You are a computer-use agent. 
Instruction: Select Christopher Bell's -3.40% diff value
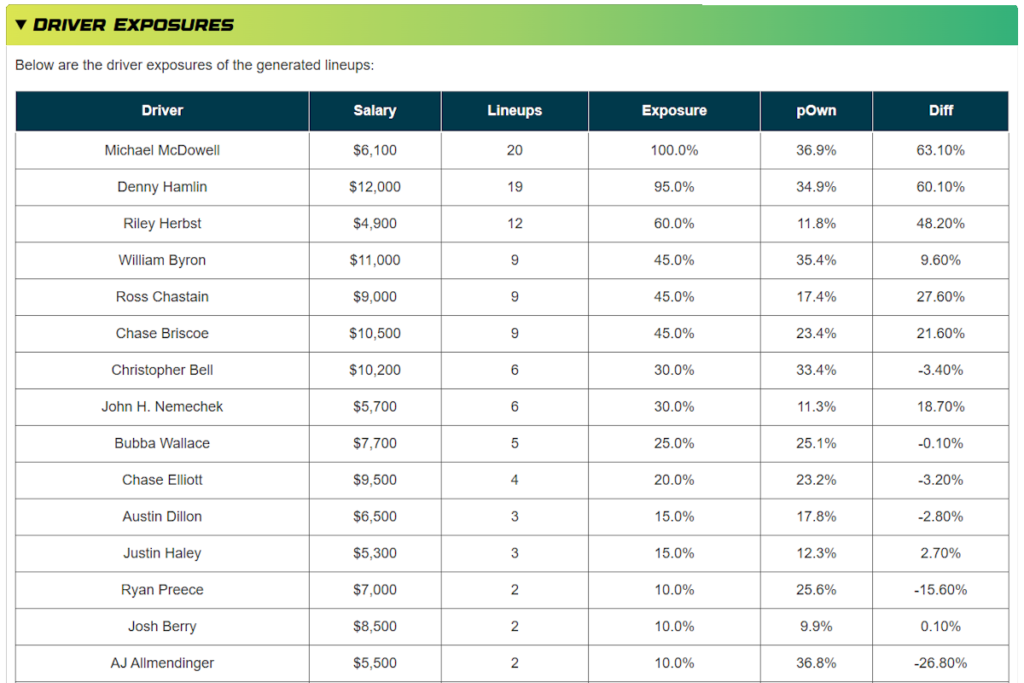tap(940, 370)
